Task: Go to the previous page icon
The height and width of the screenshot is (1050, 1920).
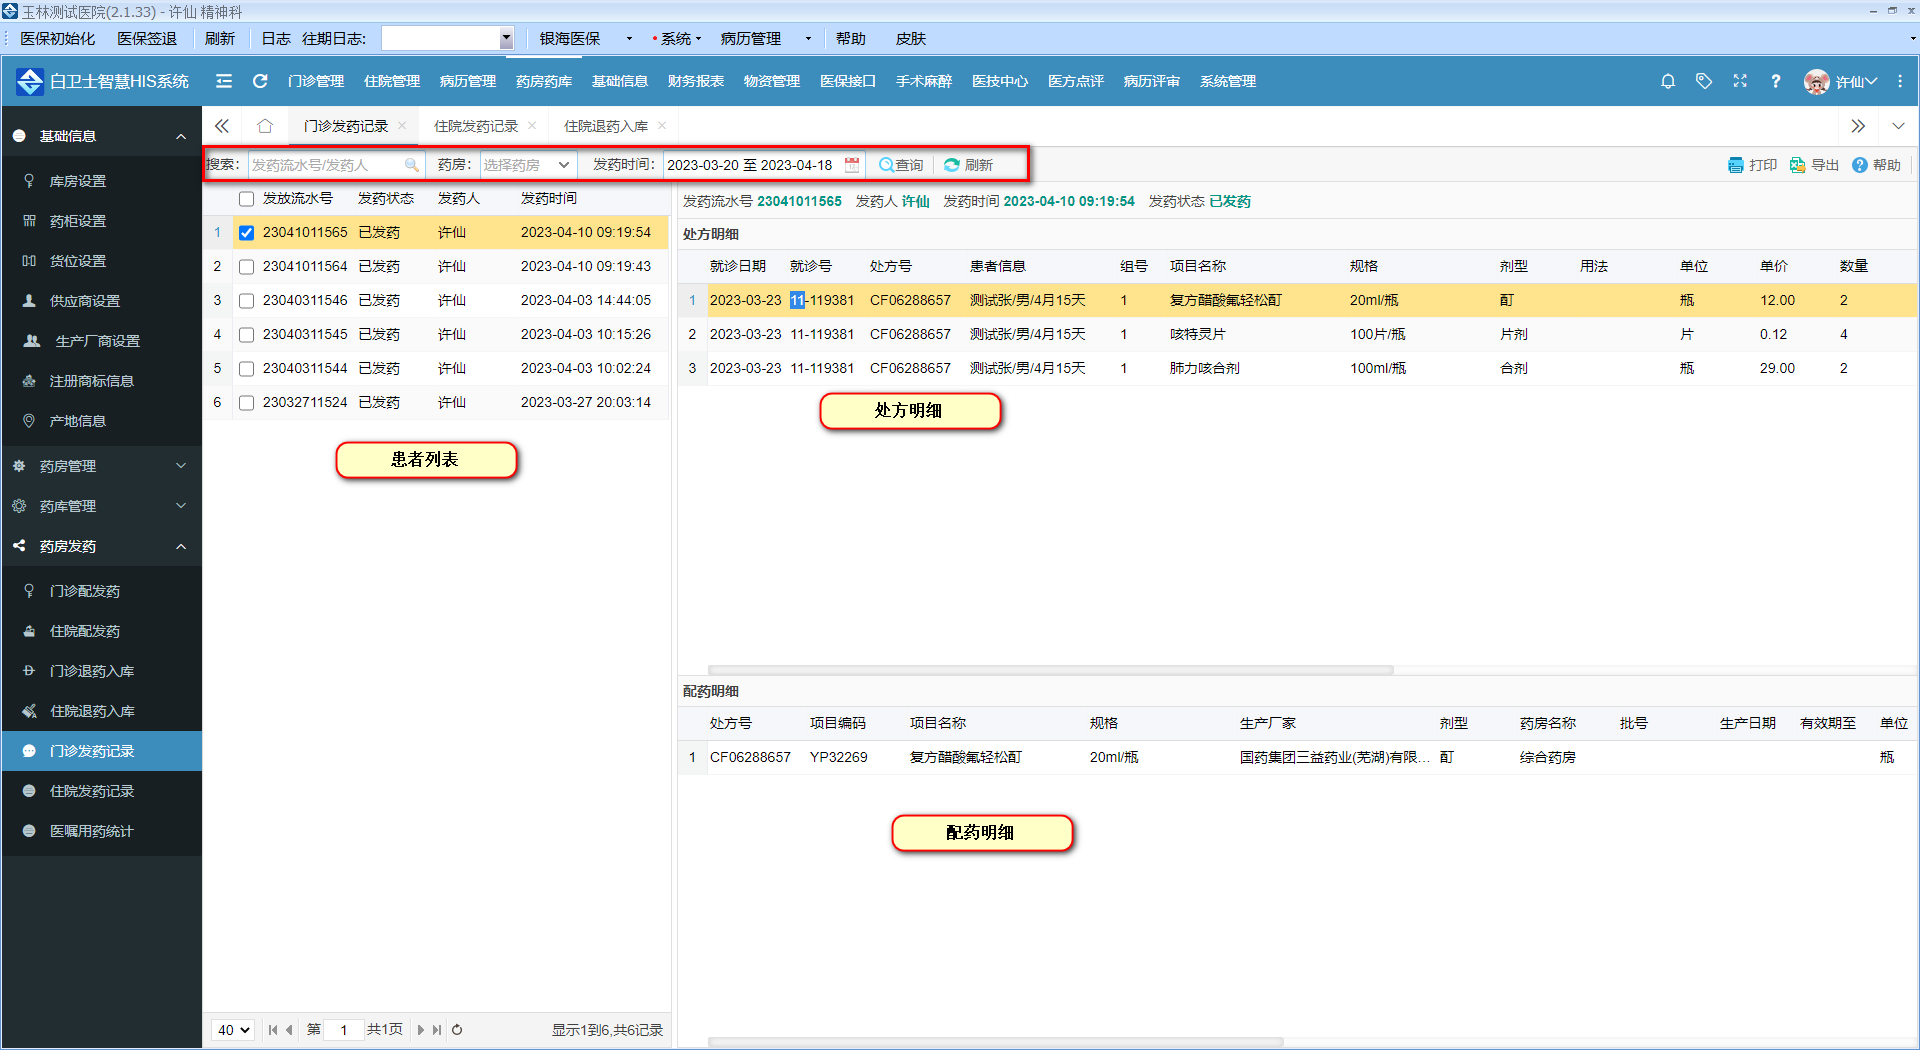Action: (290, 1030)
